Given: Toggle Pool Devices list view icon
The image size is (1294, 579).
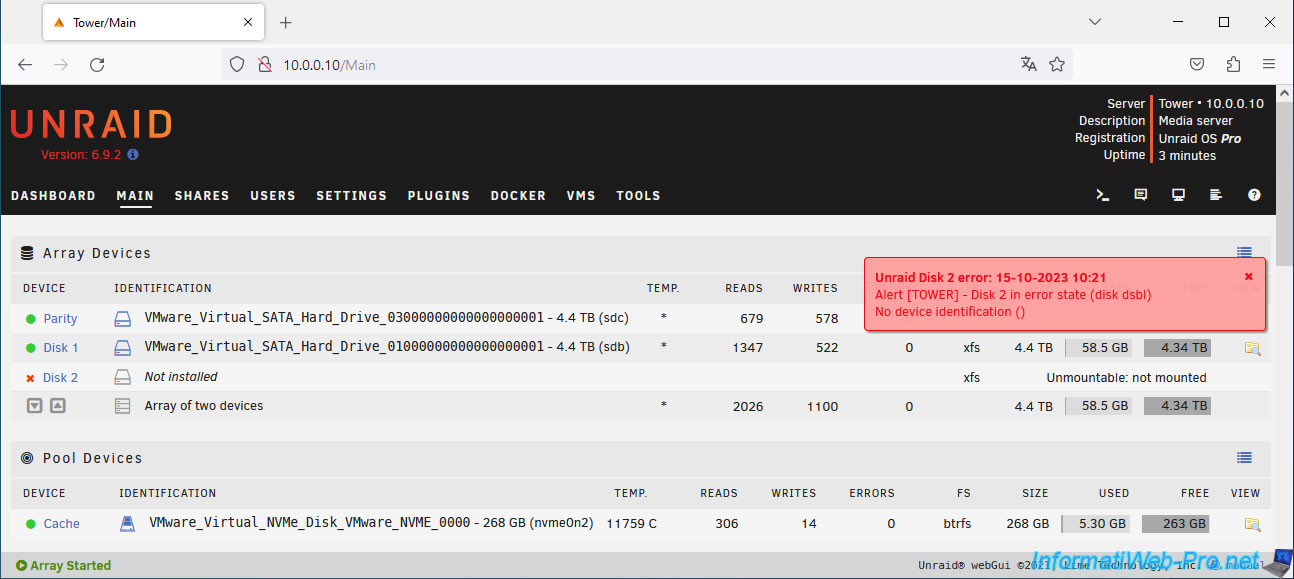Looking at the screenshot, I should [x=1244, y=458].
